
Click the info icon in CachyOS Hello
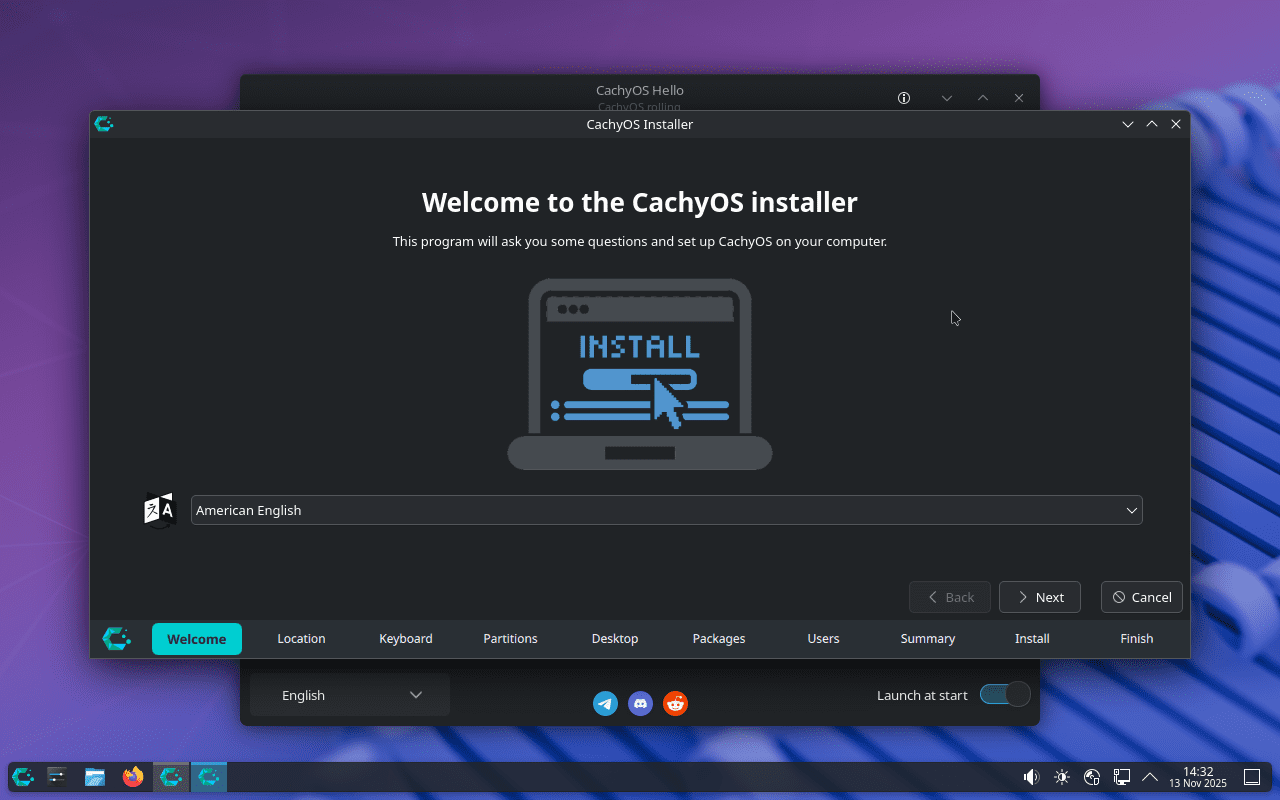tap(903, 98)
